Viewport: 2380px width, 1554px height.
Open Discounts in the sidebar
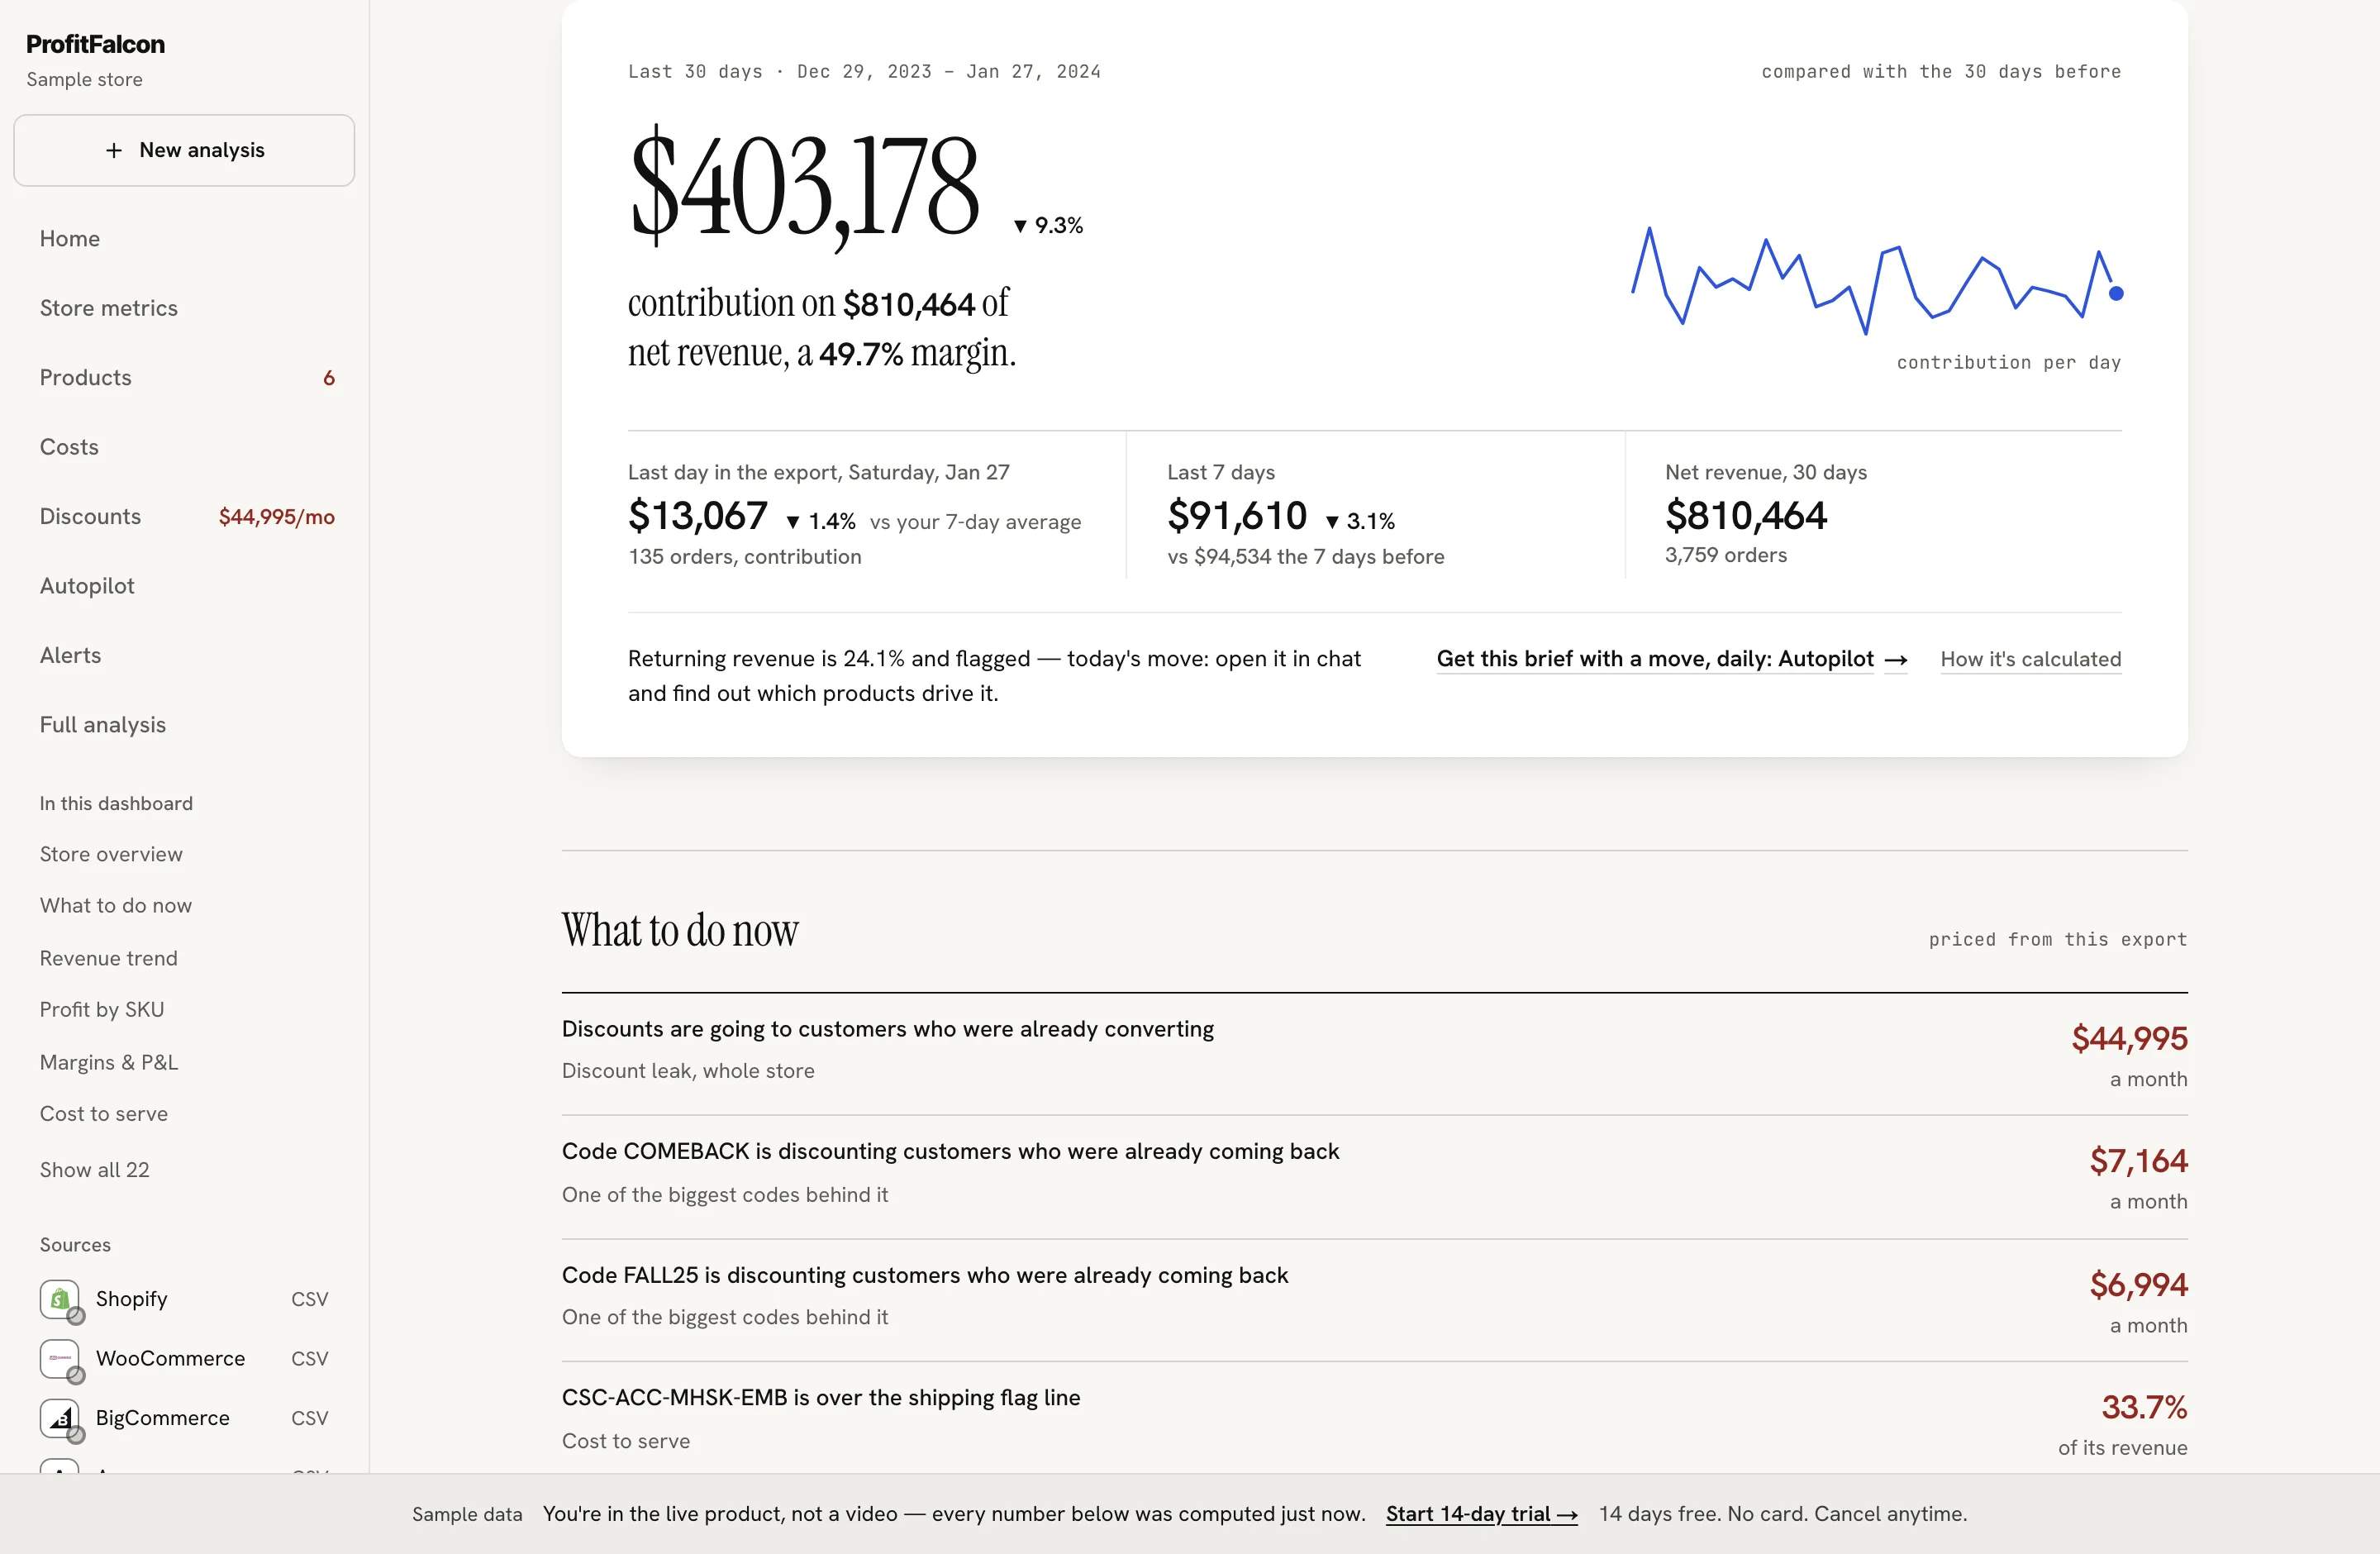coord(91,517)
